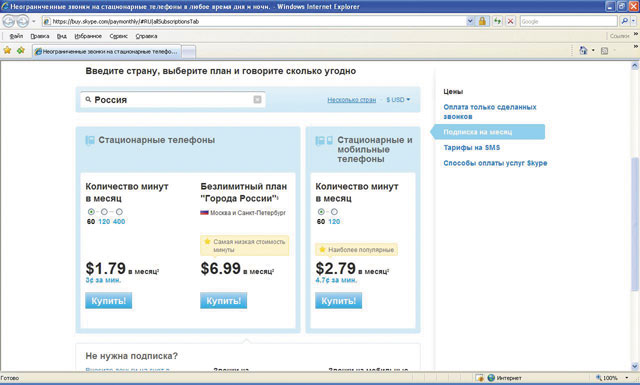Click the Россия country search field
640x385 pixels.
[x=173, y=100]
